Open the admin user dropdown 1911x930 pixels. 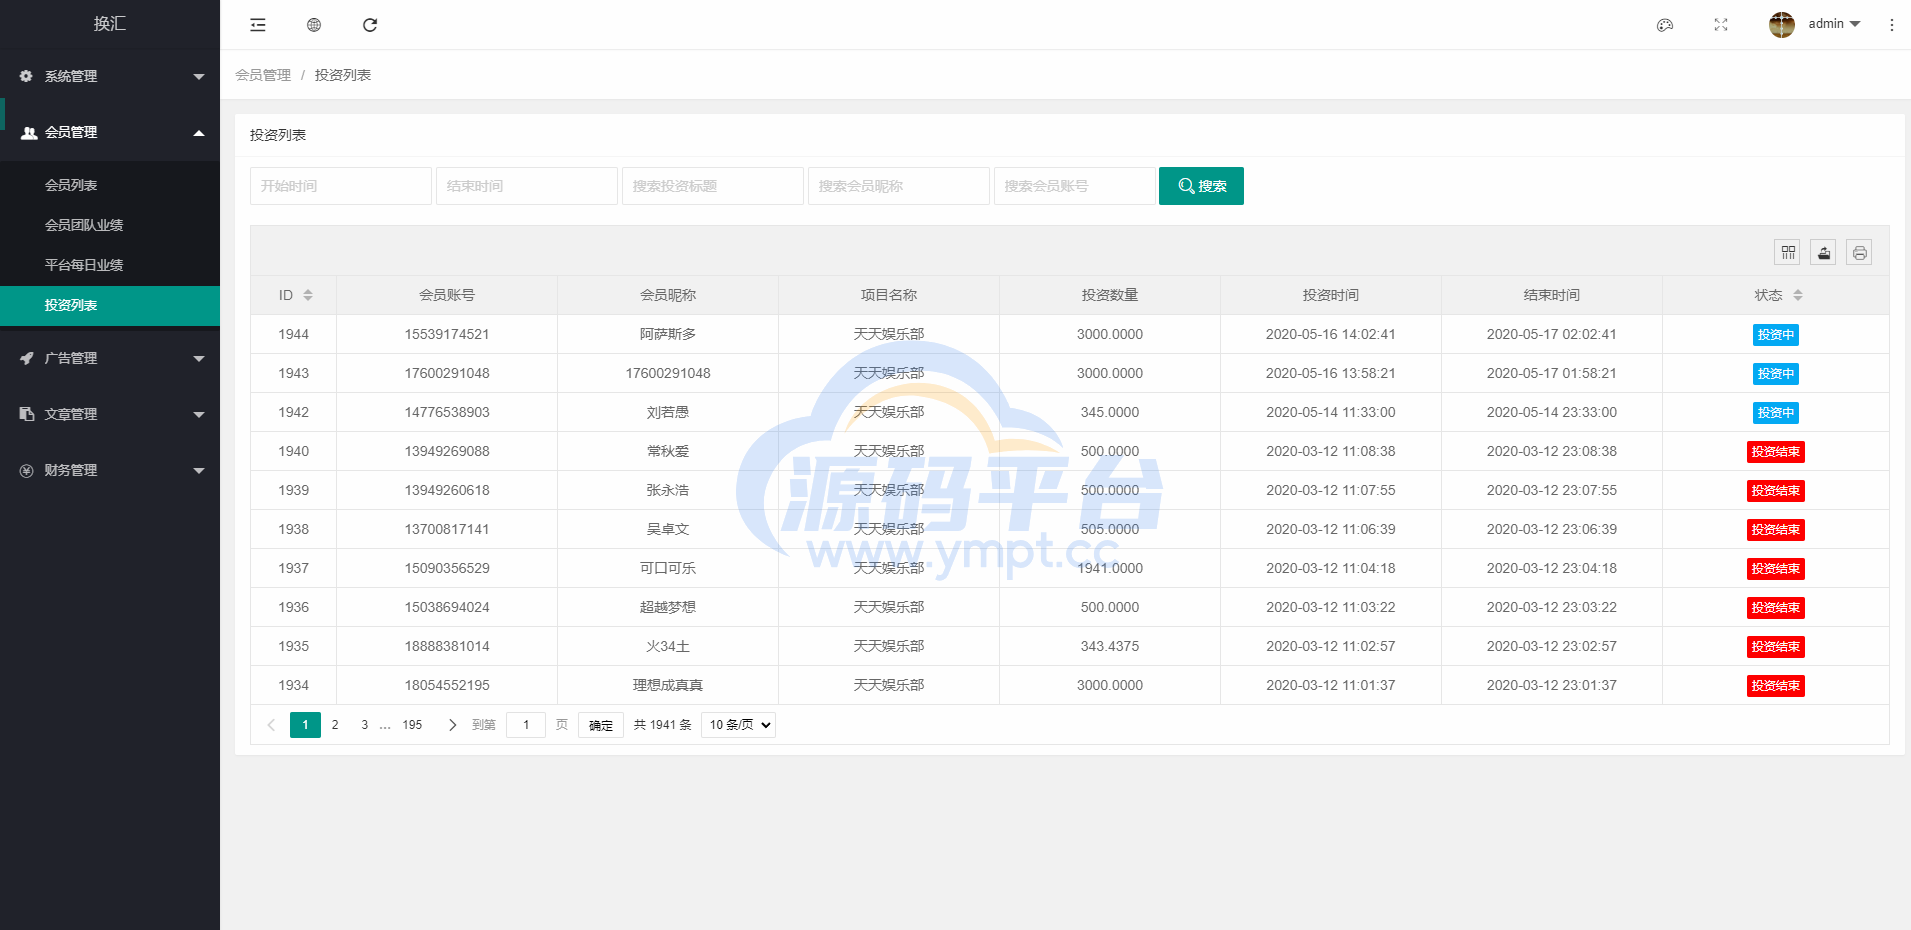pyautogui.click(x=1834, y=24)
